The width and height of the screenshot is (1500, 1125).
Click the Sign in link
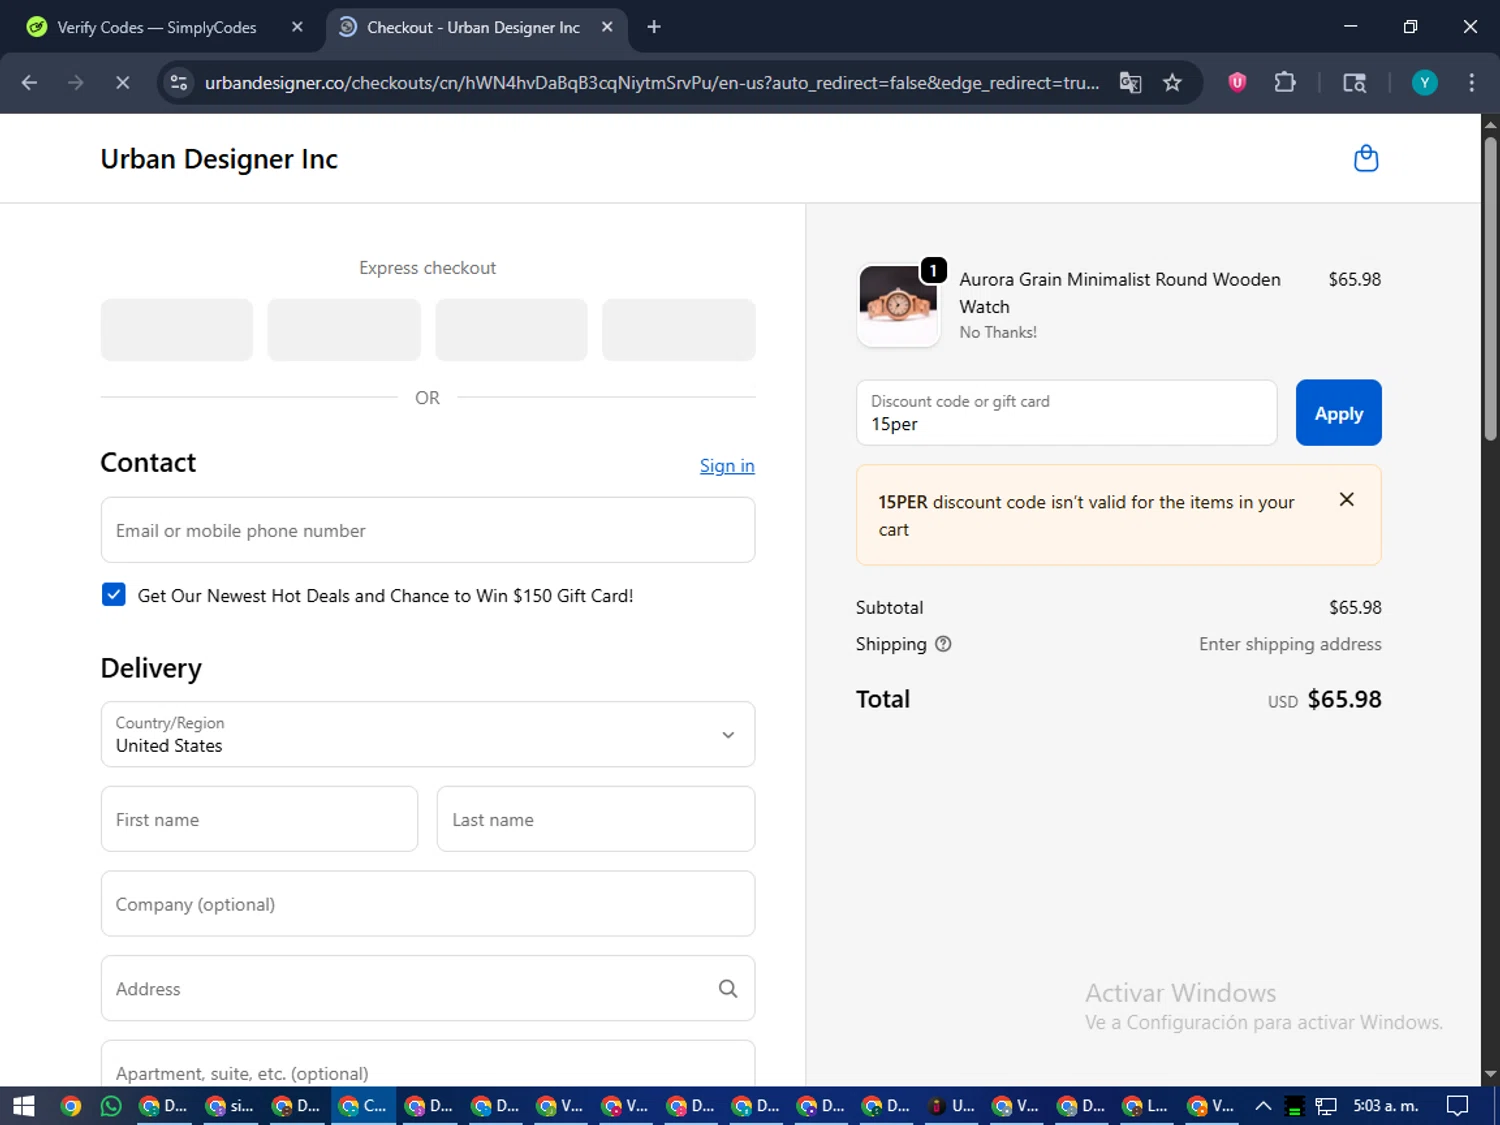coord(727,465)
